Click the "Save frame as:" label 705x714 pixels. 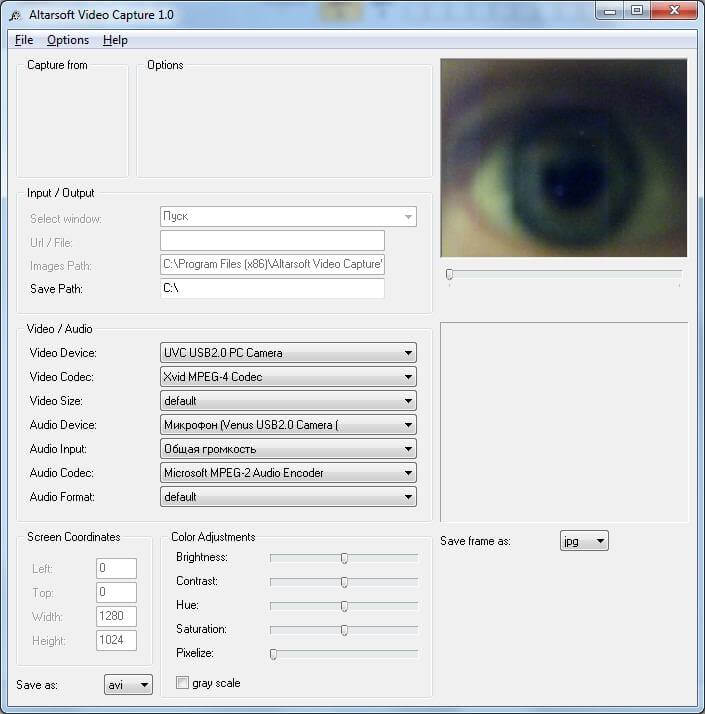475,541
